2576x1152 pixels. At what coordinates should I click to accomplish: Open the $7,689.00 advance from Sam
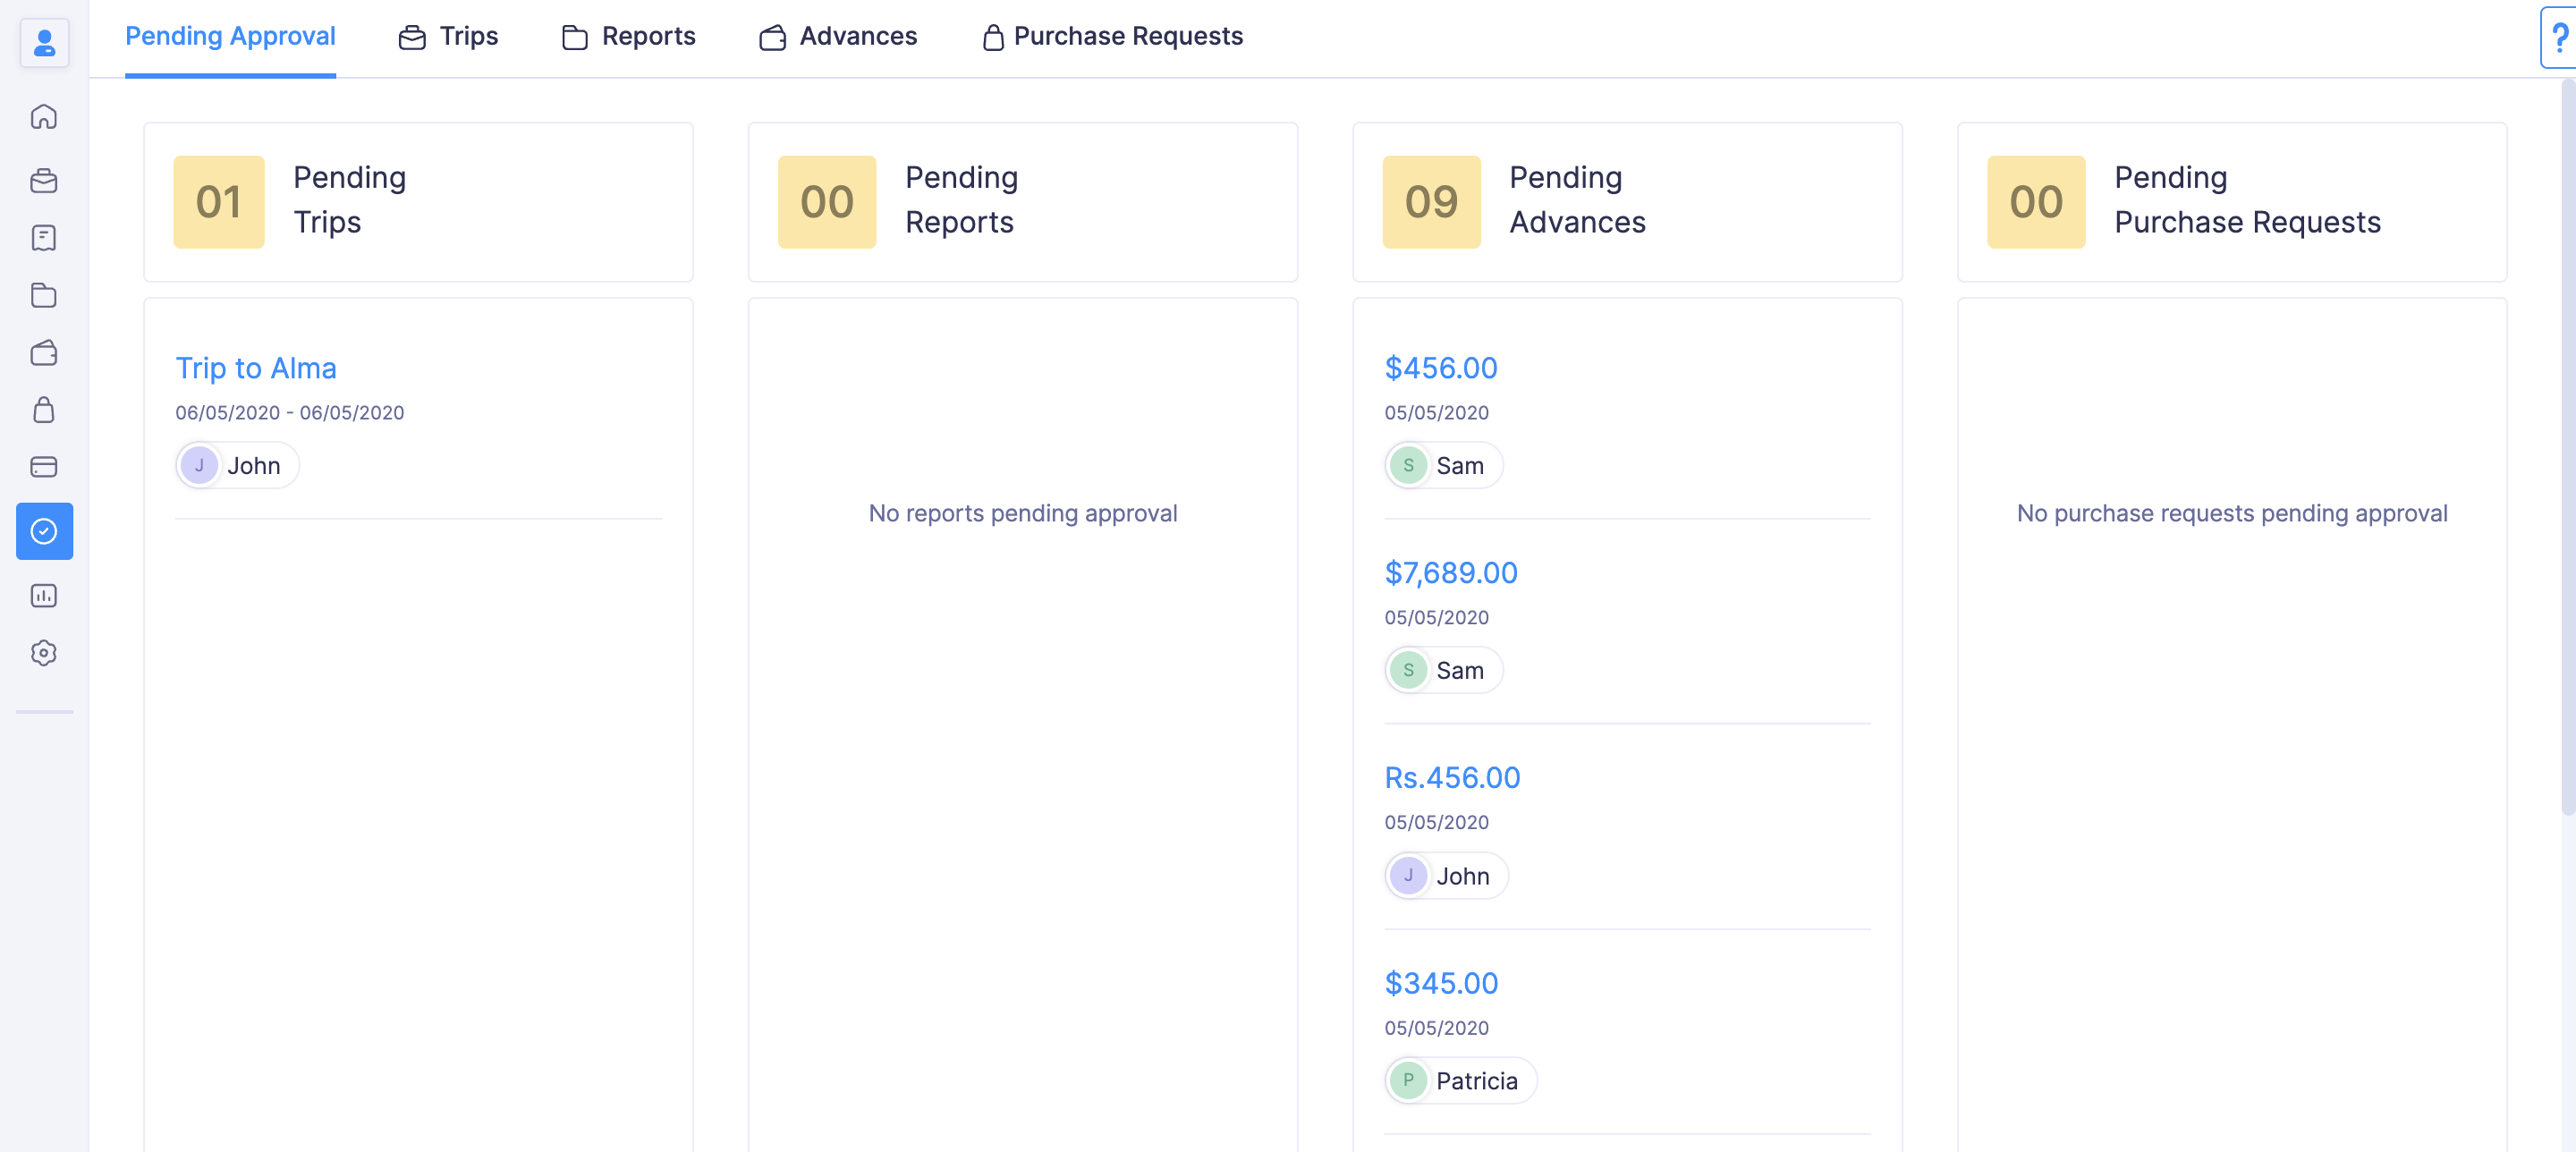(1450, 573)
